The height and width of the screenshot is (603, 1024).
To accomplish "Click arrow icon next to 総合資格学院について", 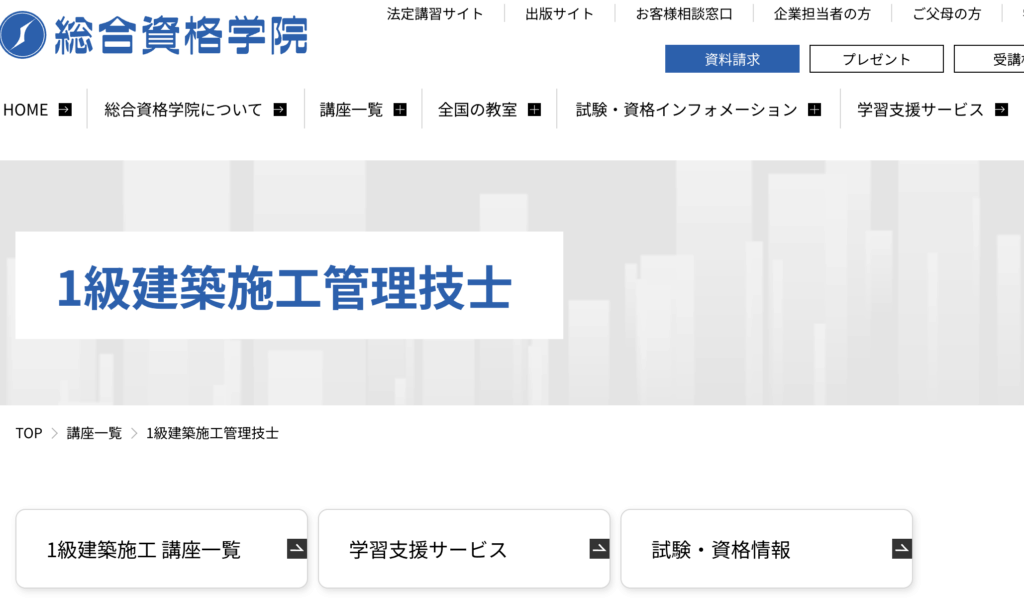I will [x=280, y=110].
